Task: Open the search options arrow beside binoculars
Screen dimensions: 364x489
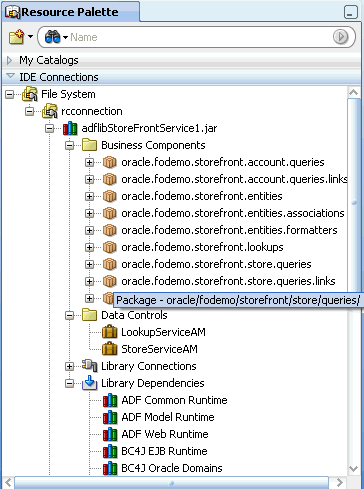Action: point(65,37)
